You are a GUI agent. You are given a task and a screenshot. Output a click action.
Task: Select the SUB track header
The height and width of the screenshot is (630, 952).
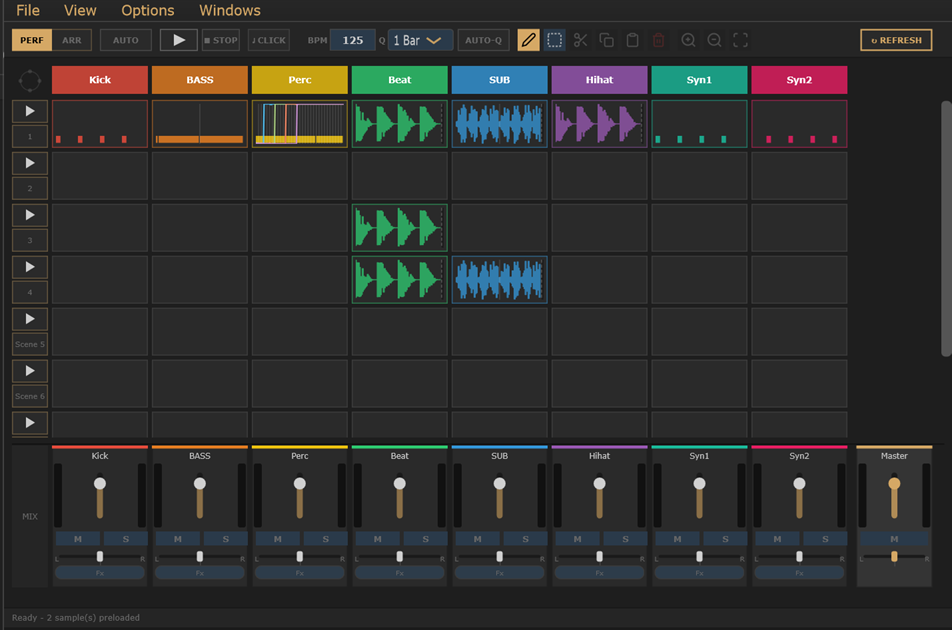tap(500, 80)
